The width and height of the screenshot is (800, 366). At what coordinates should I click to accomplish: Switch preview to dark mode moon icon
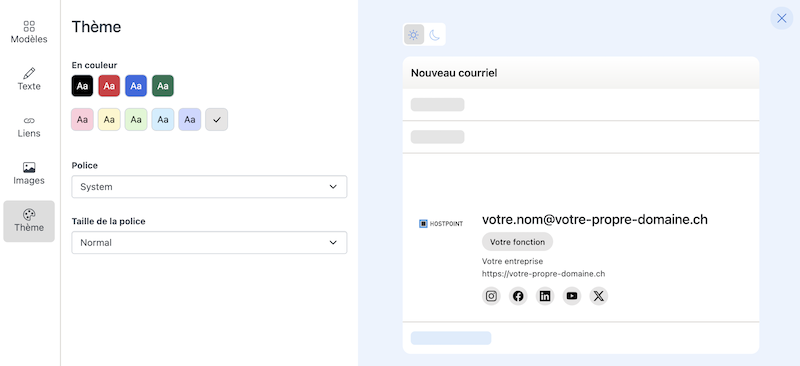434,35
